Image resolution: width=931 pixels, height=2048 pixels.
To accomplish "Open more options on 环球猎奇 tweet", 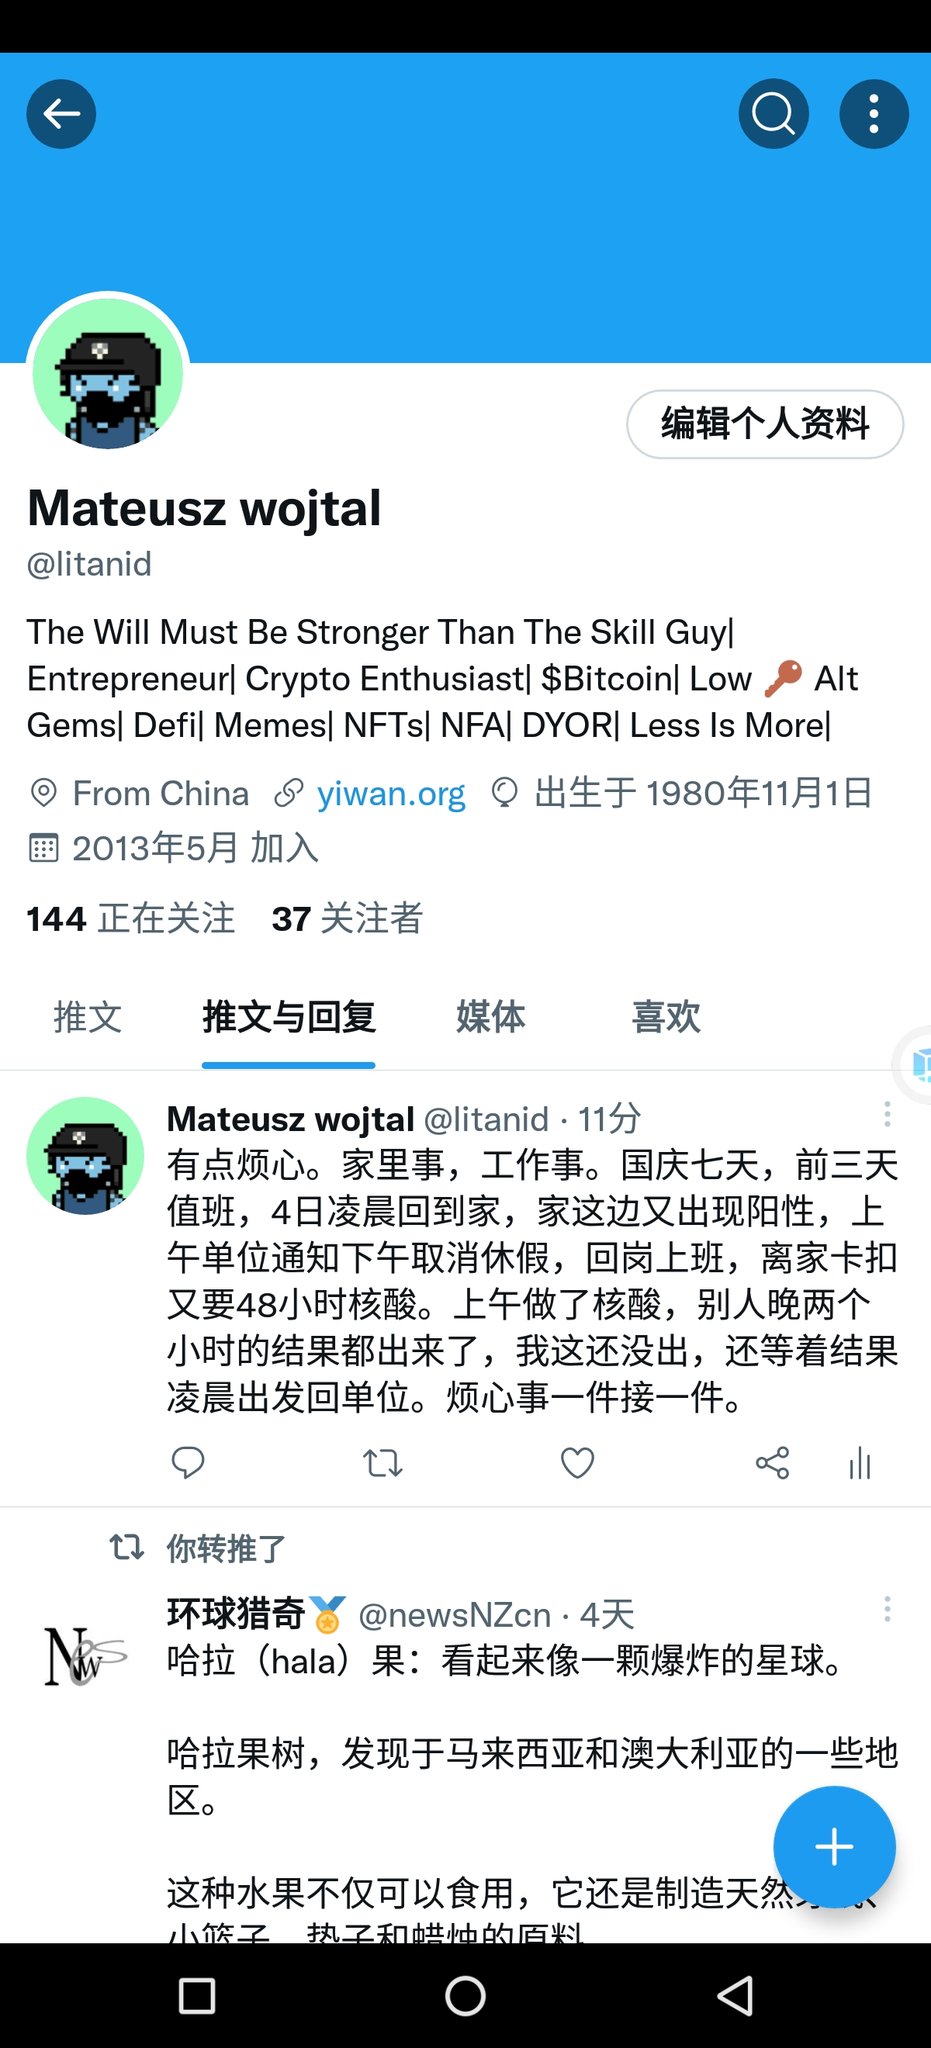I will (887, 1609).
